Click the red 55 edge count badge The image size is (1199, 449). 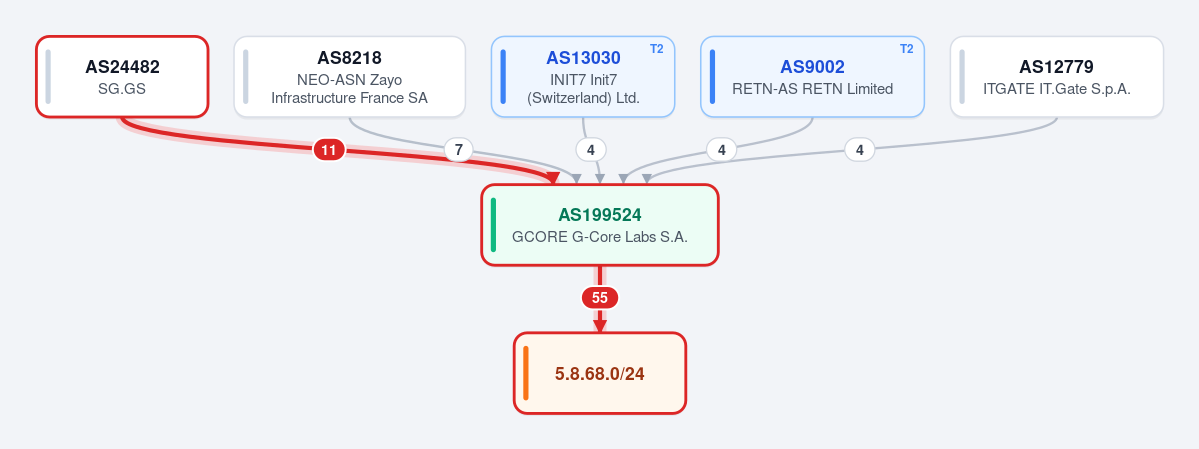pos(600,298)
